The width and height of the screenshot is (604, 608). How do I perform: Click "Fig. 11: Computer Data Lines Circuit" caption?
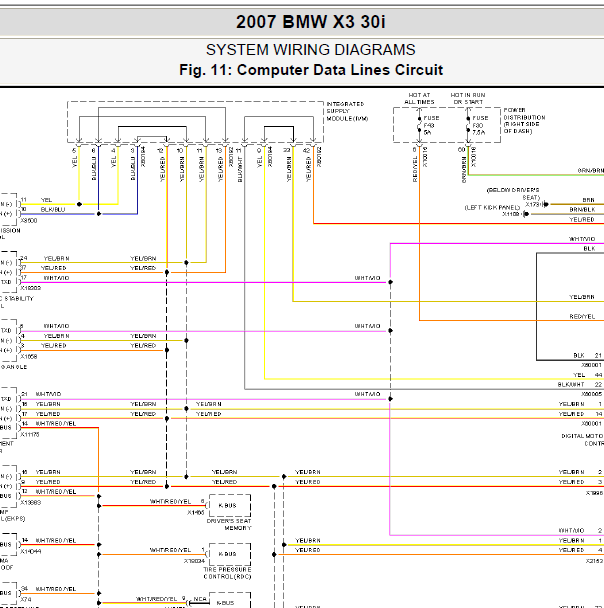[311, 70]
